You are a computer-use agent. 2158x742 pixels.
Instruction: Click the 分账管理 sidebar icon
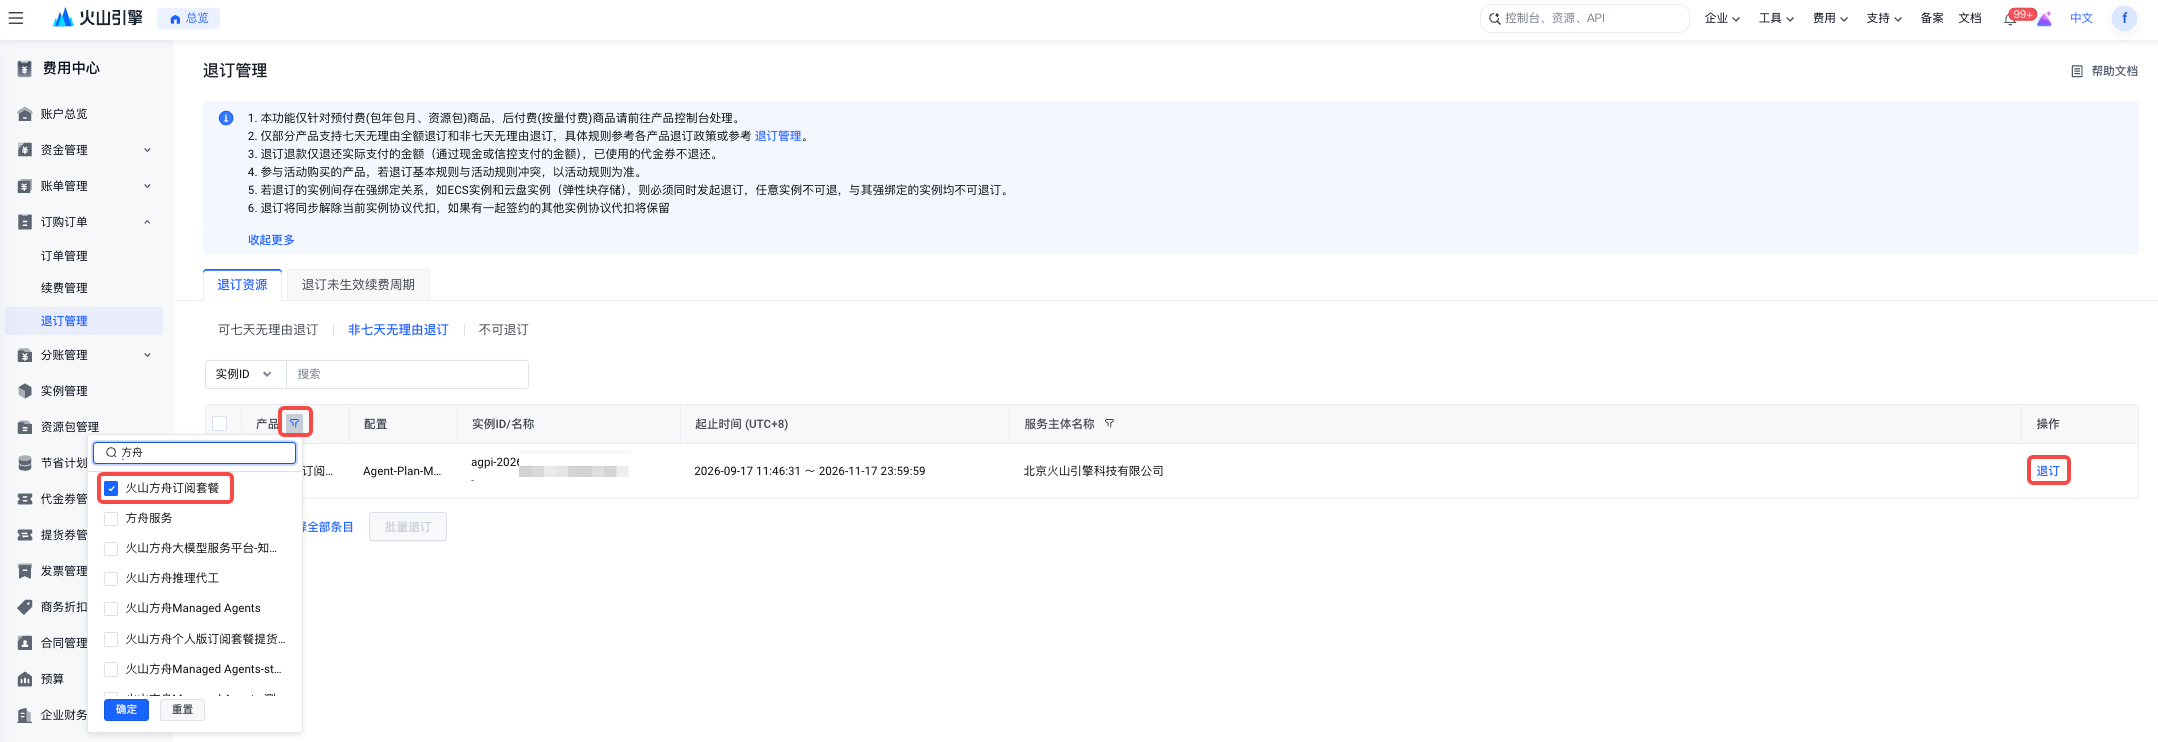25,355
